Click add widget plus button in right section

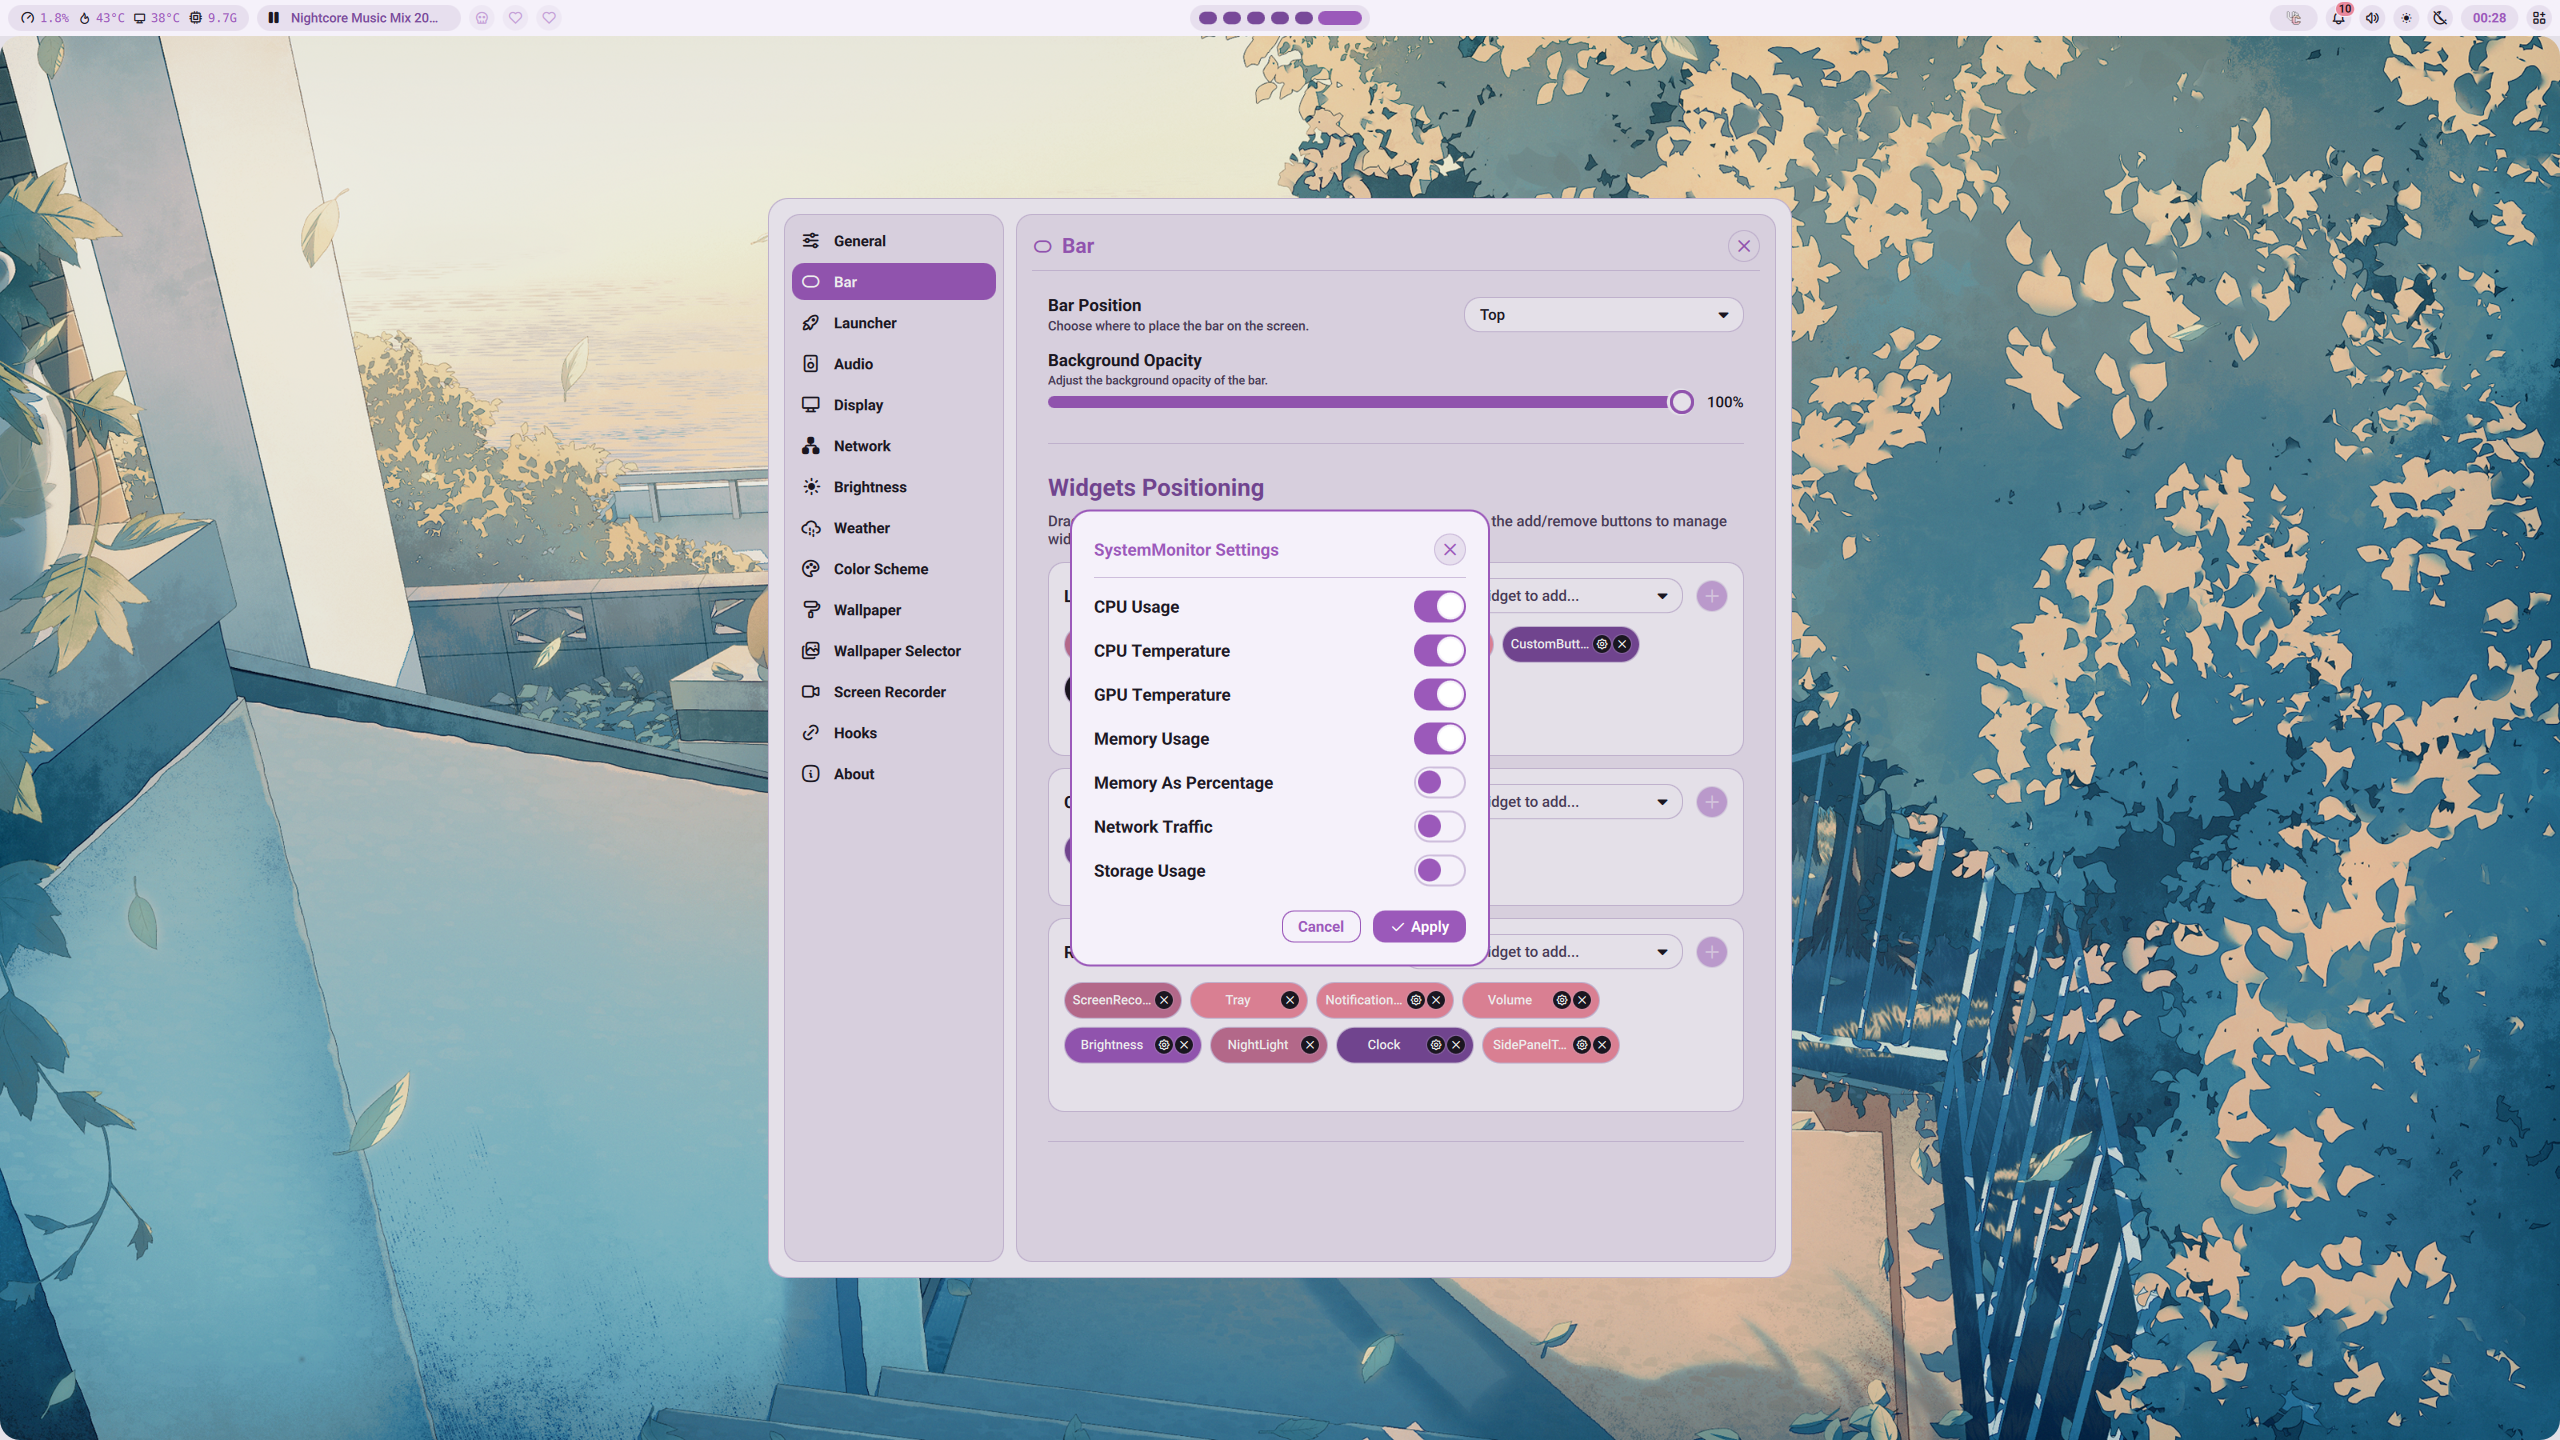pyautogui.click(x=1712, y=952)
